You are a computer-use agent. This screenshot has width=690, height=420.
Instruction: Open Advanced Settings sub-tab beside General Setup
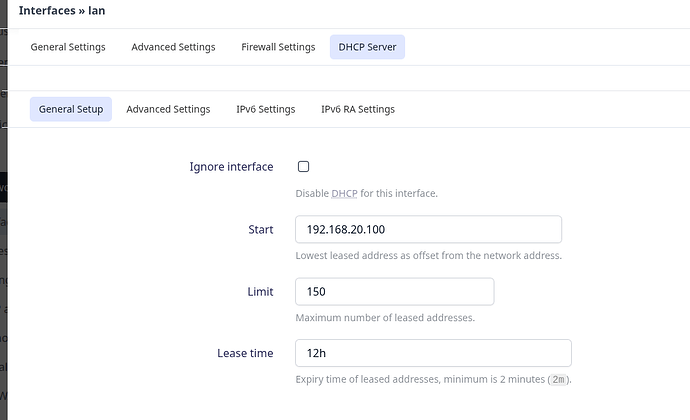coord(168,109)
